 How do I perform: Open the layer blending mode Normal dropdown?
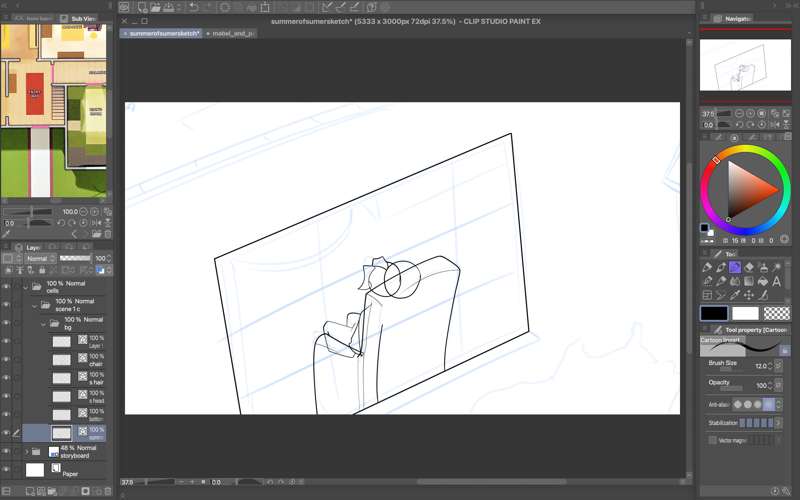click(41, 258)
